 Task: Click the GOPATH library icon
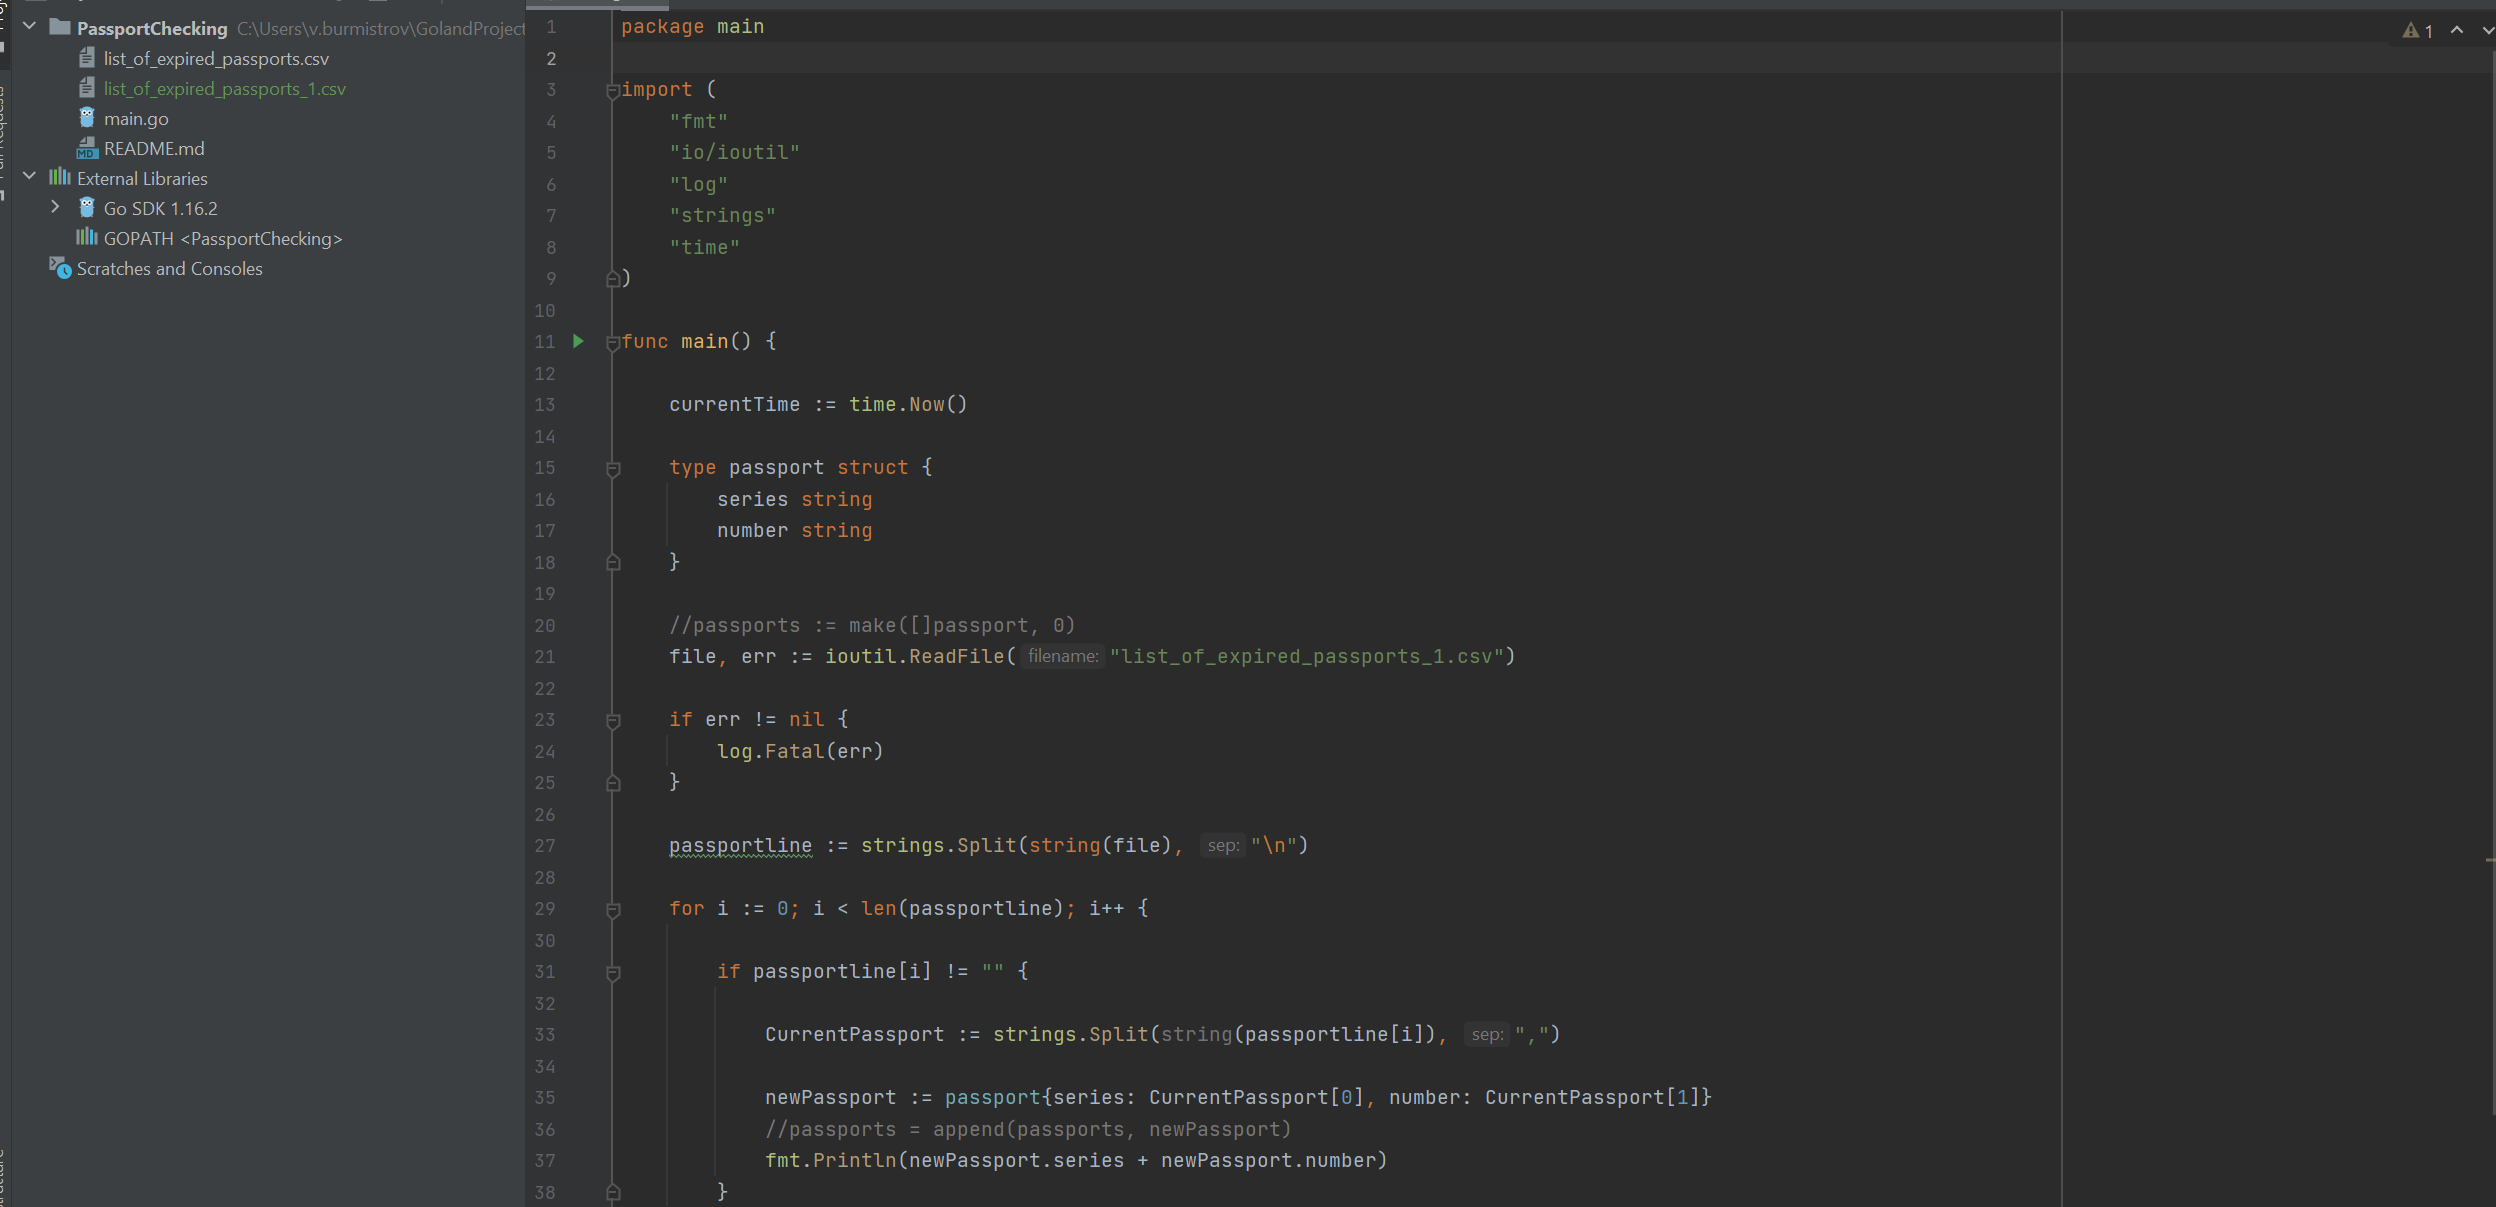click(87, 238)
